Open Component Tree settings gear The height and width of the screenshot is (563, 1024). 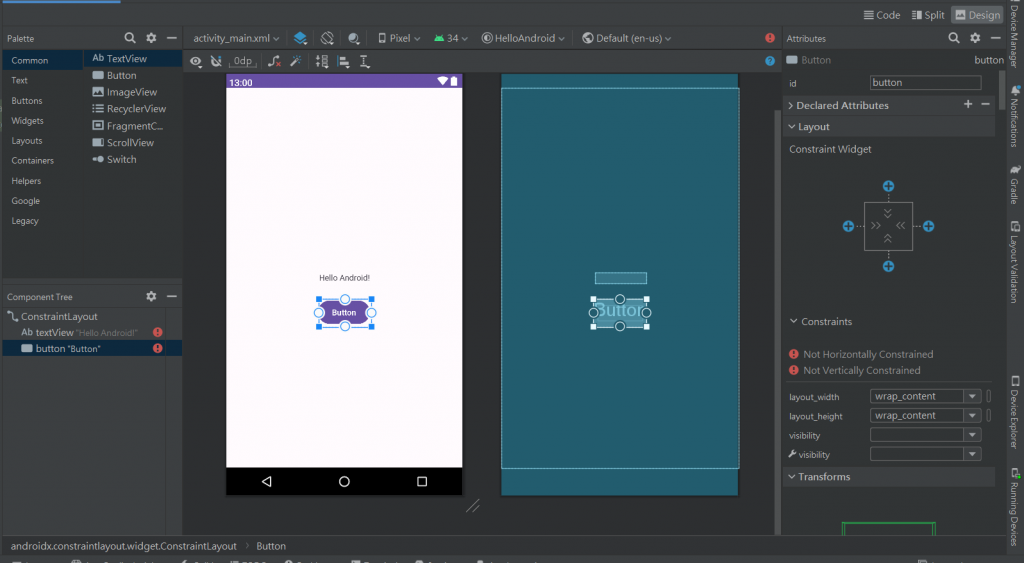click(x=151, y=297)
